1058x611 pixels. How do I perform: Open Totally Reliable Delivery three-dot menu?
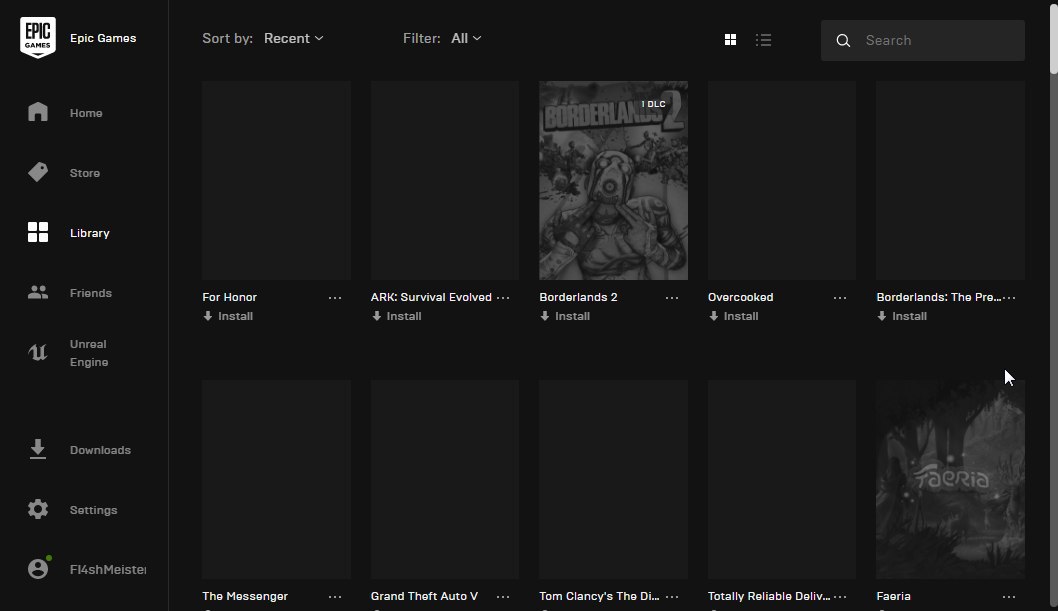[839, 596]
